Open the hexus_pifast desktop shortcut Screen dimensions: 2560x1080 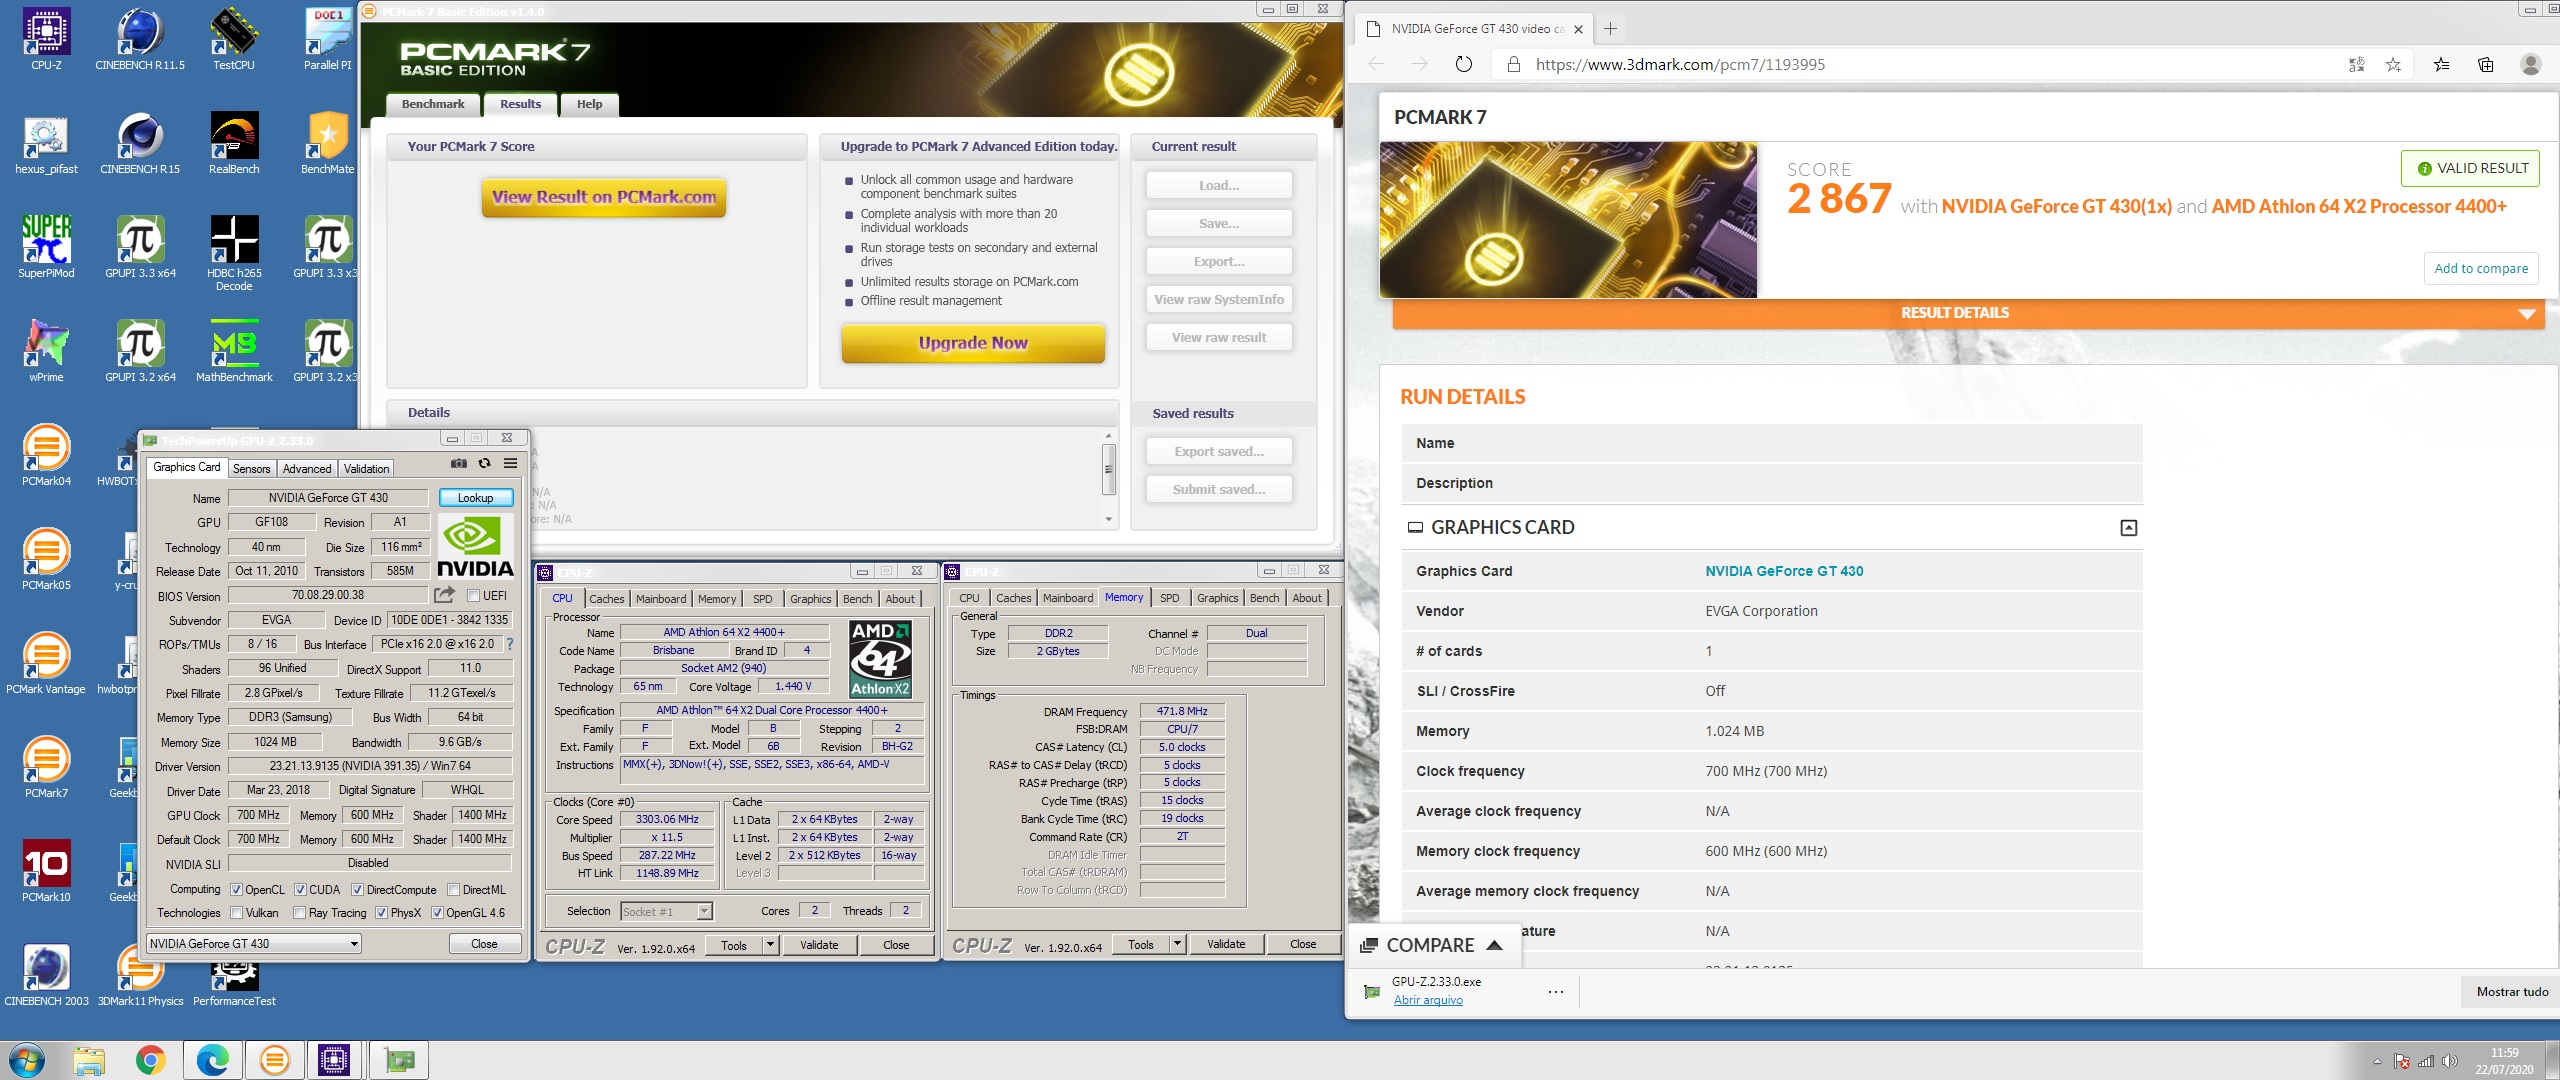click(46, 143)
